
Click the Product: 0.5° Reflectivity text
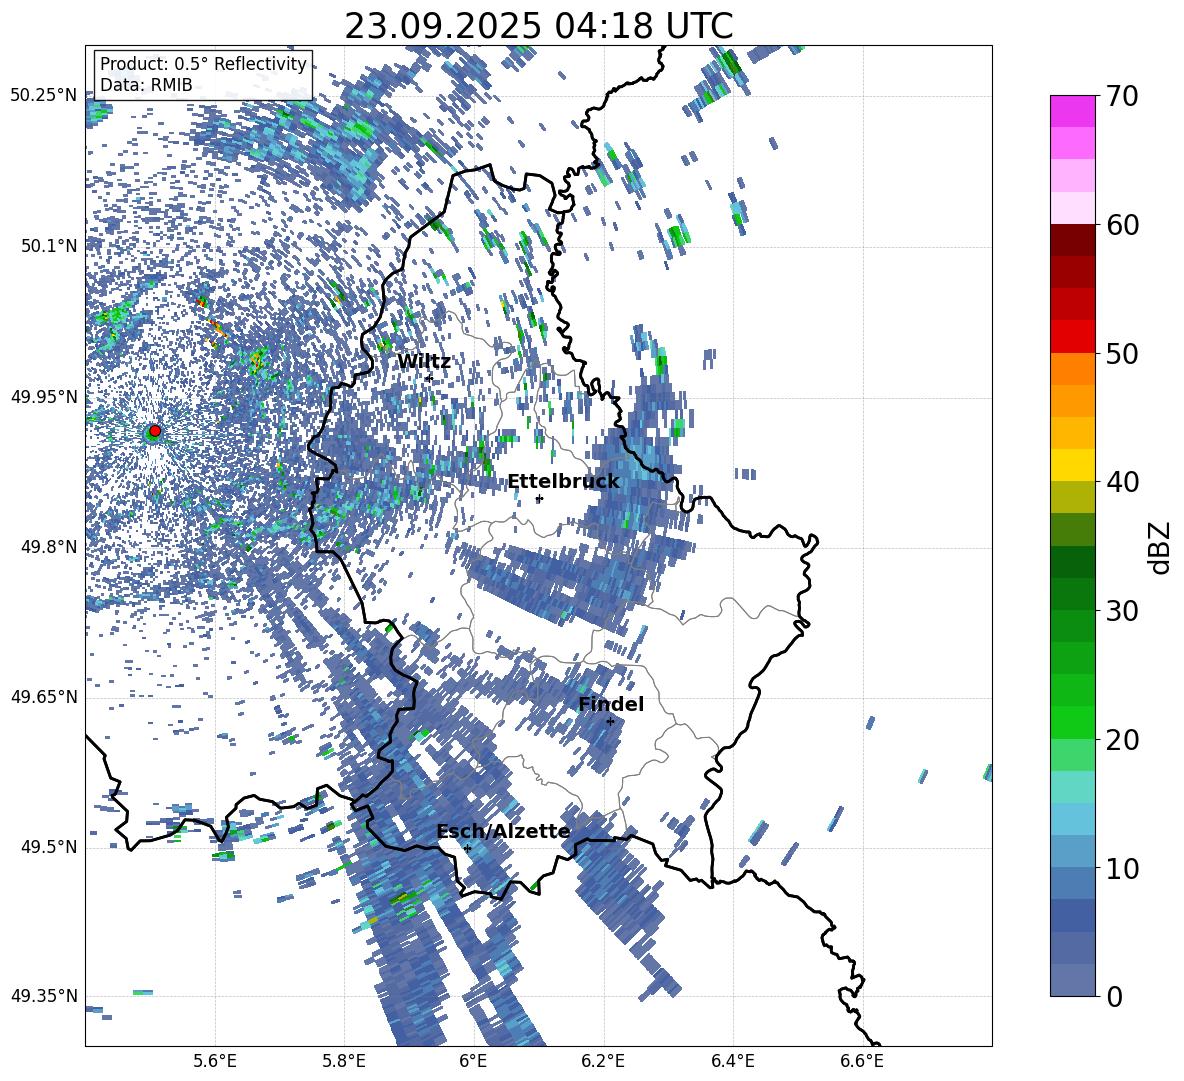pyautogui.click(x=203, y=64)
